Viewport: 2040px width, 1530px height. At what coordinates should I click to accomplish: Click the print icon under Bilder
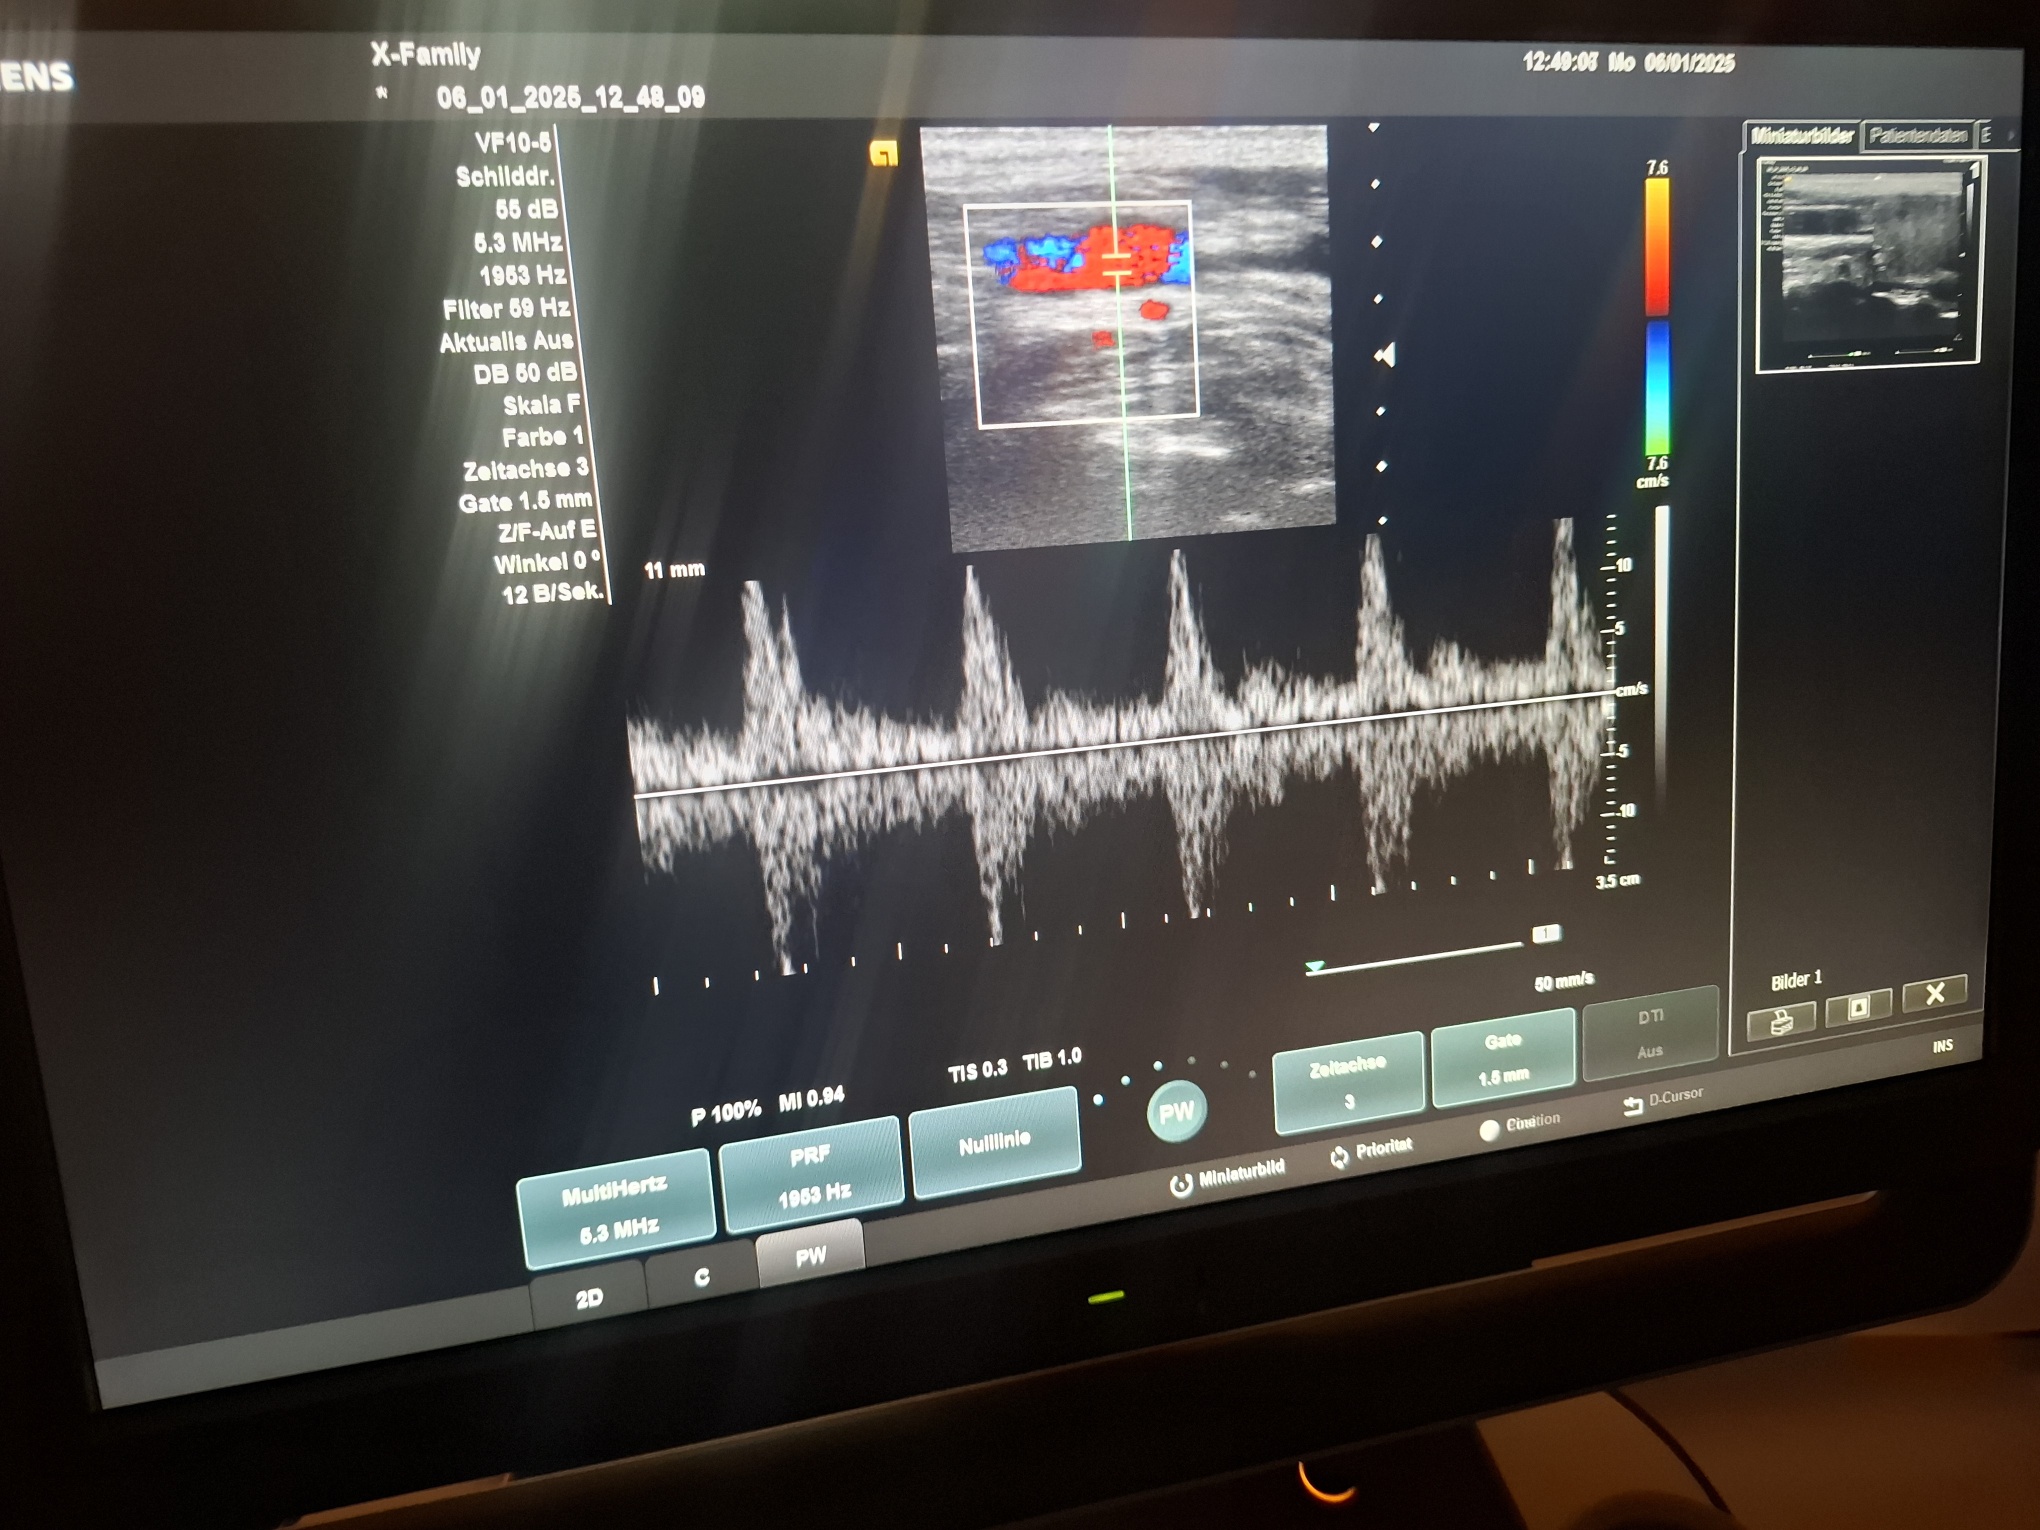coord(1781,1022)
